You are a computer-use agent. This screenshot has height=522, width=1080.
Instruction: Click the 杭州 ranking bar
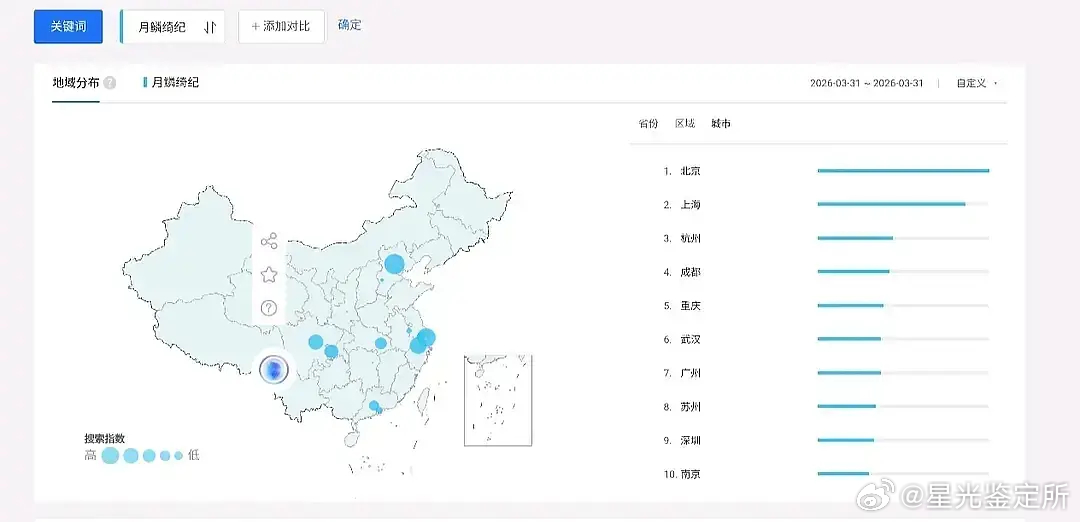903,238
